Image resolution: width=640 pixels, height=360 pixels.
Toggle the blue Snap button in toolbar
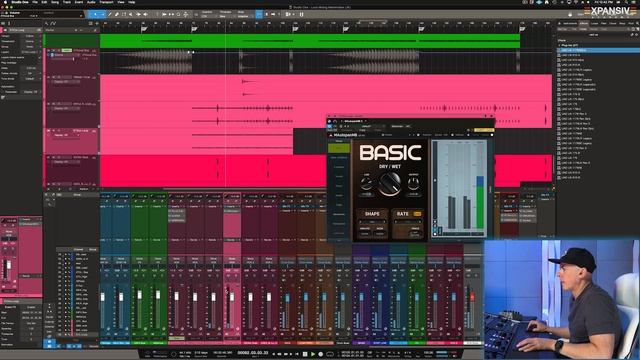click(259, 14)
